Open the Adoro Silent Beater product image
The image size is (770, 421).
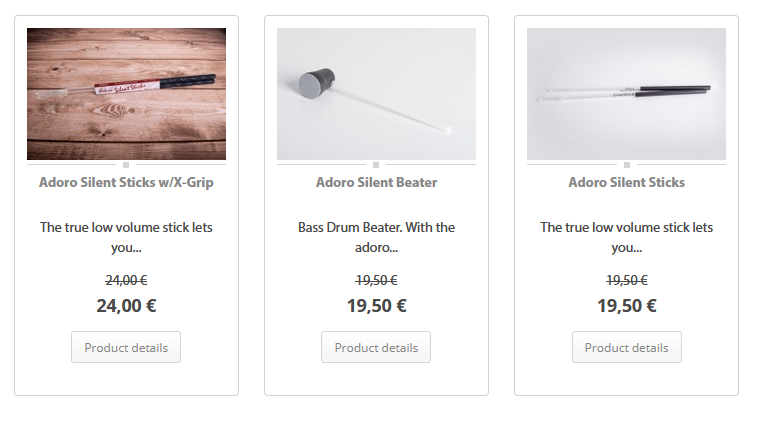376,93
